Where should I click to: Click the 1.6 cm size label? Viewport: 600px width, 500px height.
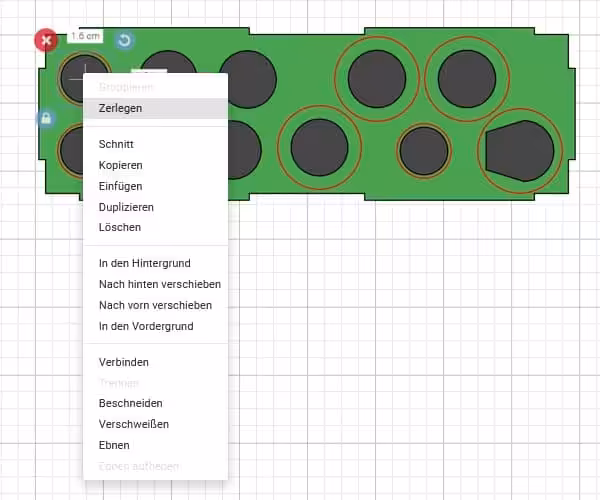click(x=85, y=35)
